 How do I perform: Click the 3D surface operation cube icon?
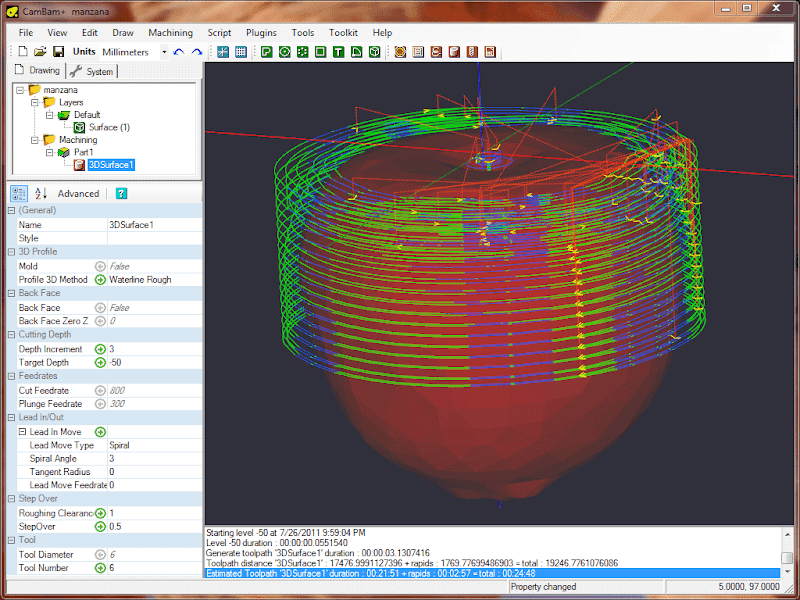[x=375, y=51]
